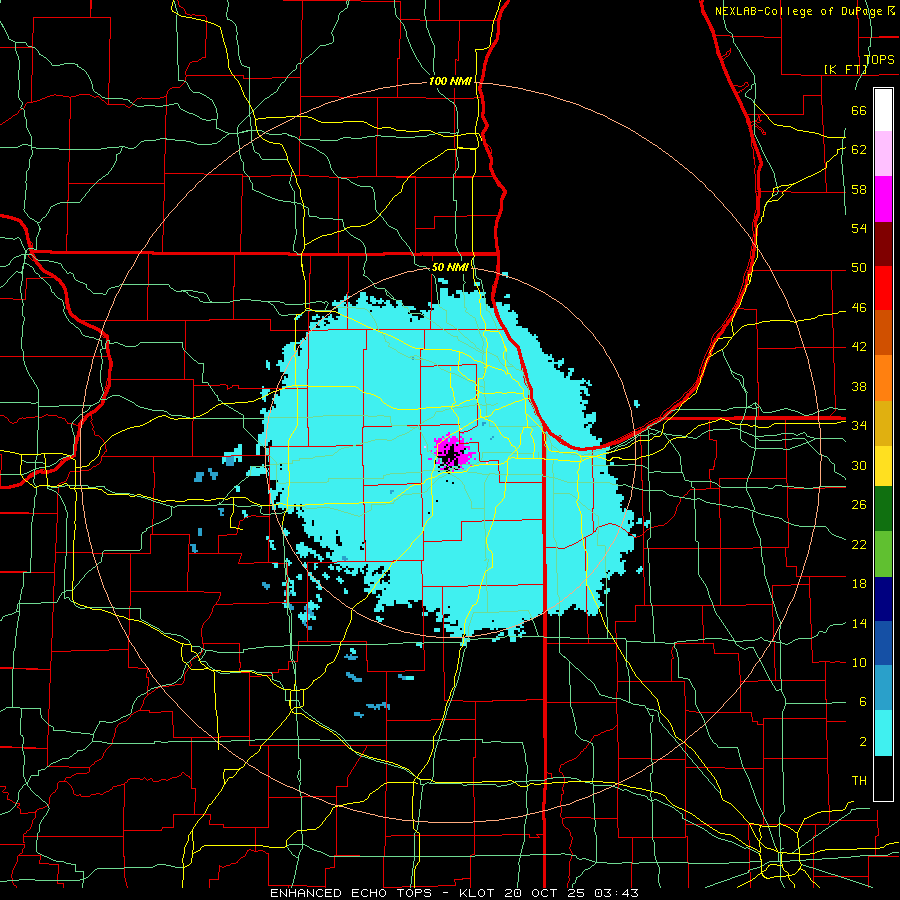This screenshot has height=900, width=900.
Task: Click the legend value "2"
Action: pos(862,742)
